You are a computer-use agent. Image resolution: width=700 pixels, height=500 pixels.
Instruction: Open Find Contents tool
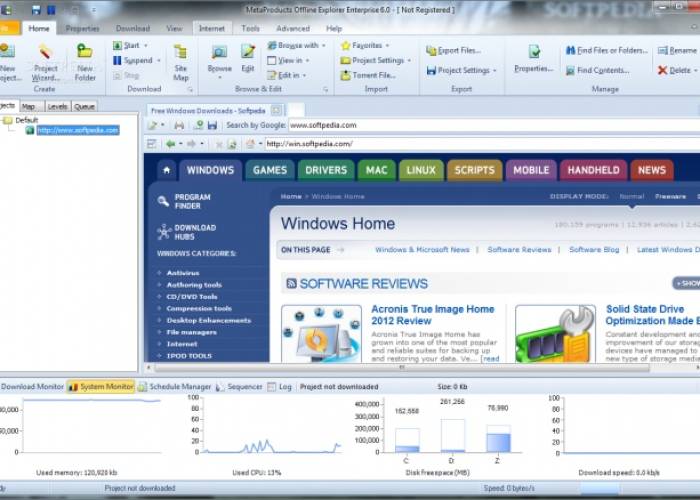pos(597,71)
